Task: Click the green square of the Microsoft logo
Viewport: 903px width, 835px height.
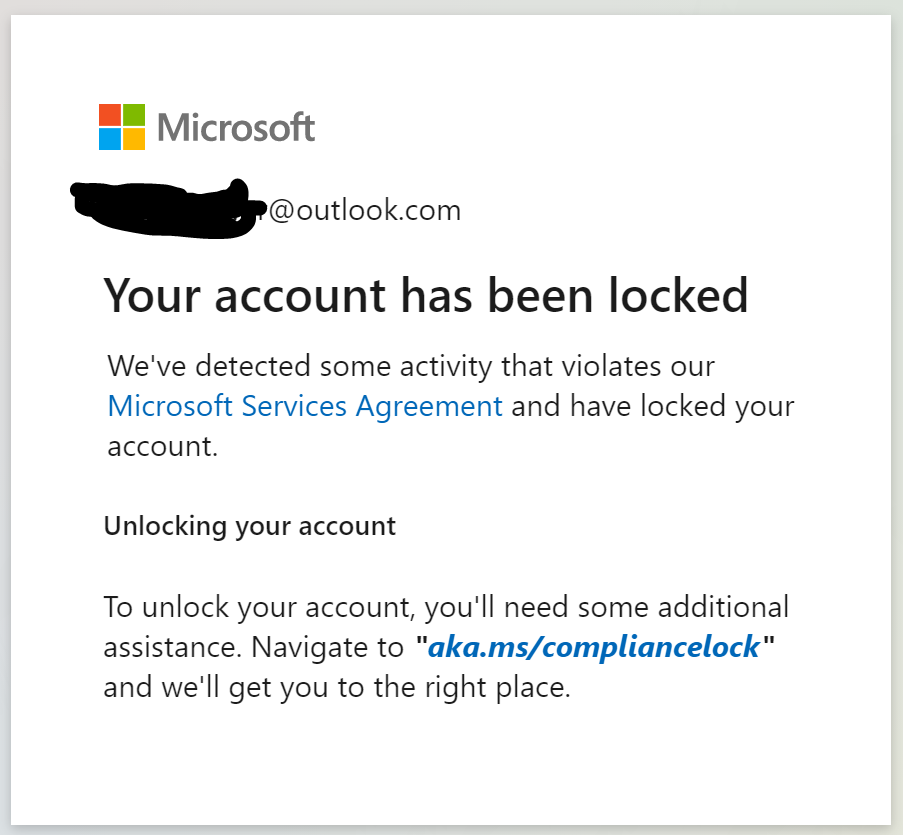Action: click(x=133, y=114)
